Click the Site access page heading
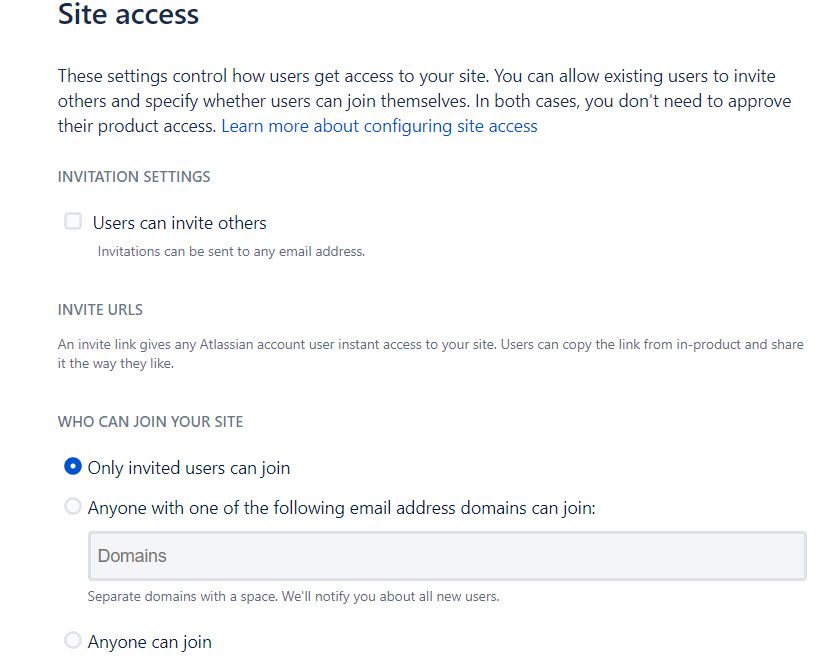This screenshot has height=670, width=830. tap(128, 15)
